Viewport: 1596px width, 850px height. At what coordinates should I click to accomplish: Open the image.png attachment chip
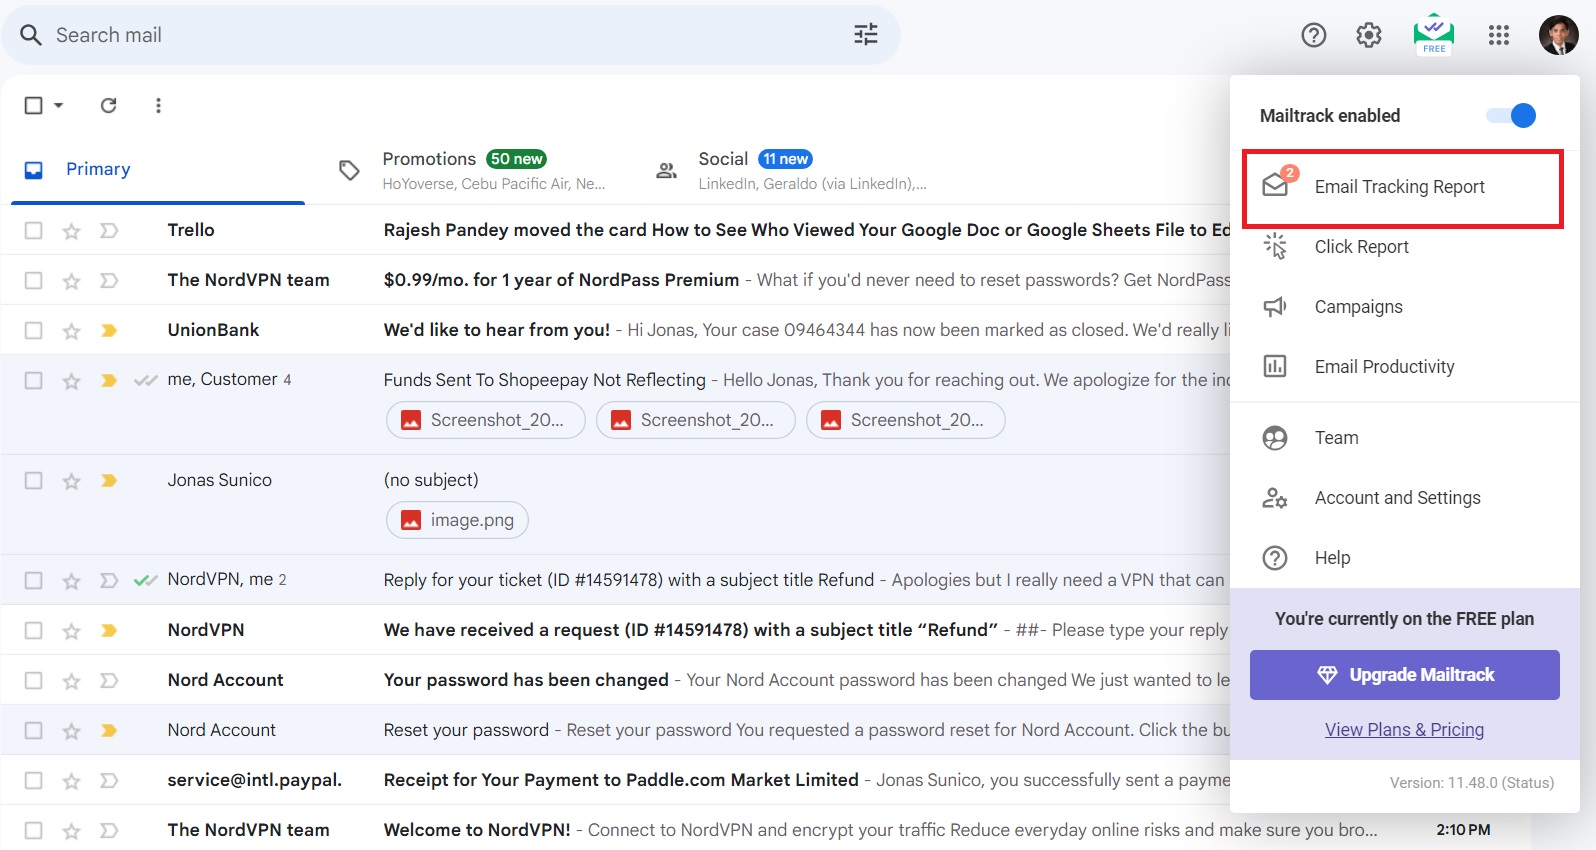click(x=457, y=520)
